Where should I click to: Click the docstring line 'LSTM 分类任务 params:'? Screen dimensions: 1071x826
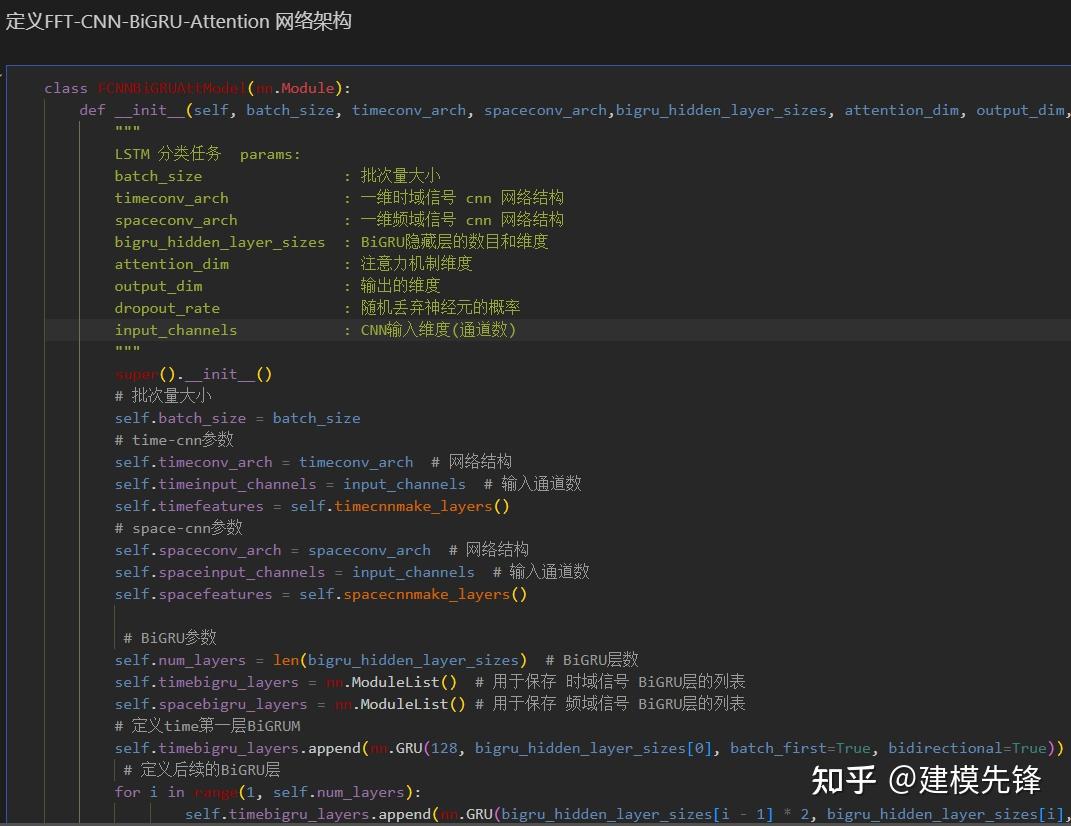tap(208, 154)
